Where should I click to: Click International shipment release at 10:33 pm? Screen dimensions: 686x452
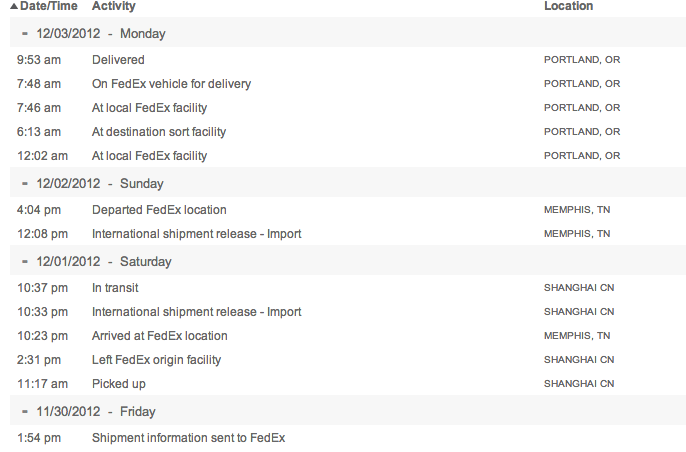point(196,312)
